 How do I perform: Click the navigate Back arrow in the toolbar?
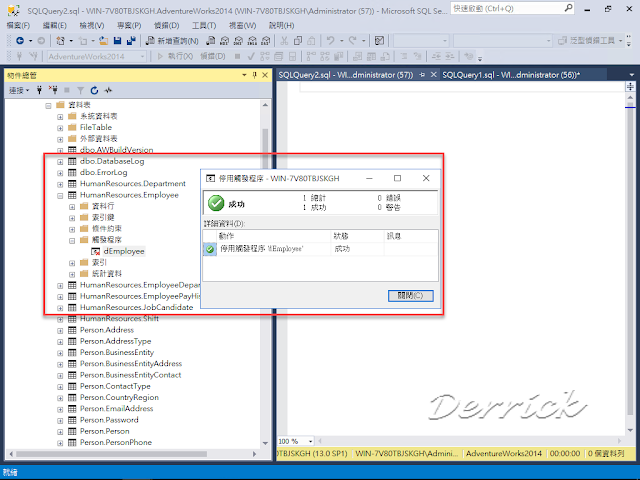pyautogui.click(x=20, y=40)
